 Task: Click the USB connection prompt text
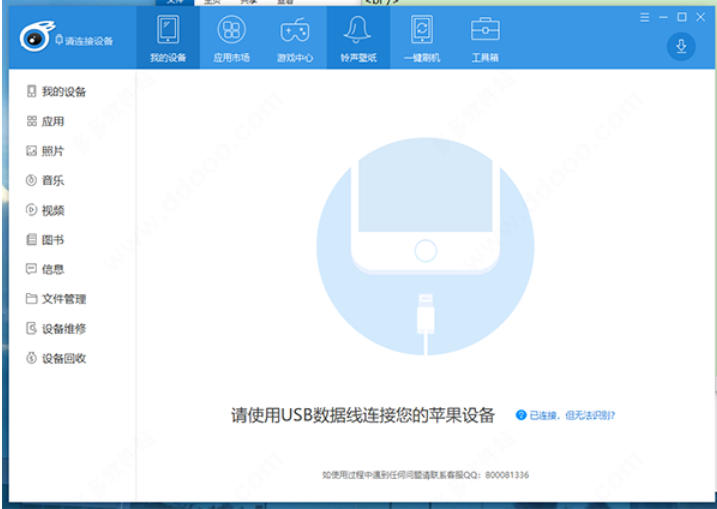[x=363, y=415]
